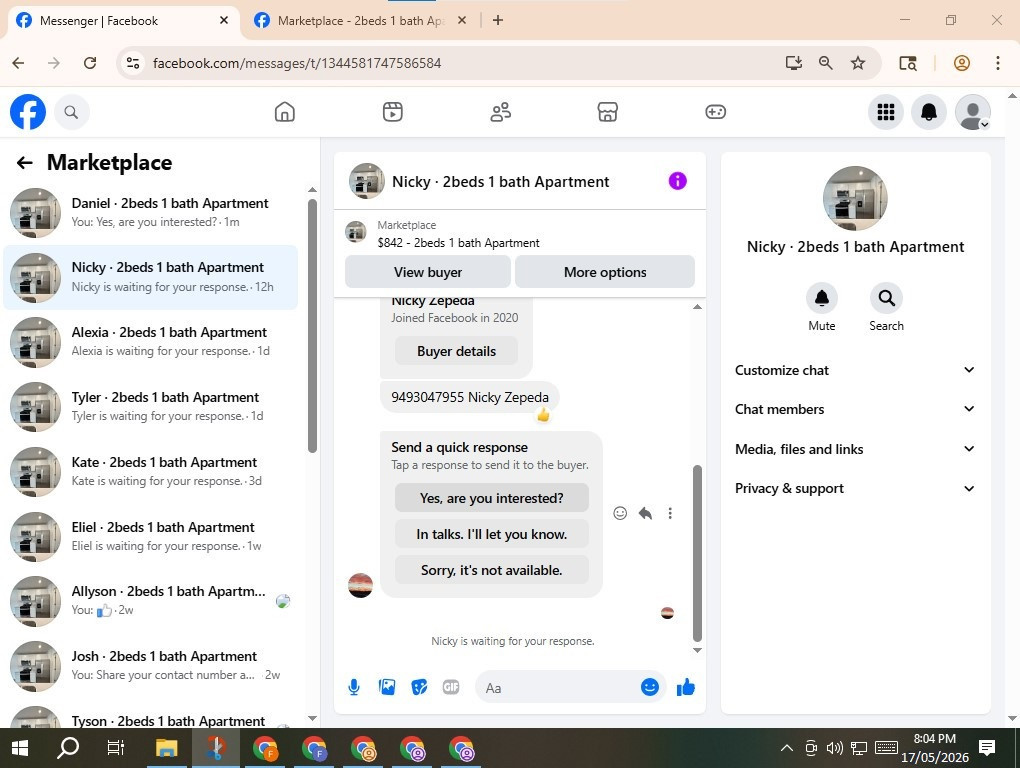Open the account profile avatar menu
This screenshot has width=1020, height=768.
coord(973,112)
